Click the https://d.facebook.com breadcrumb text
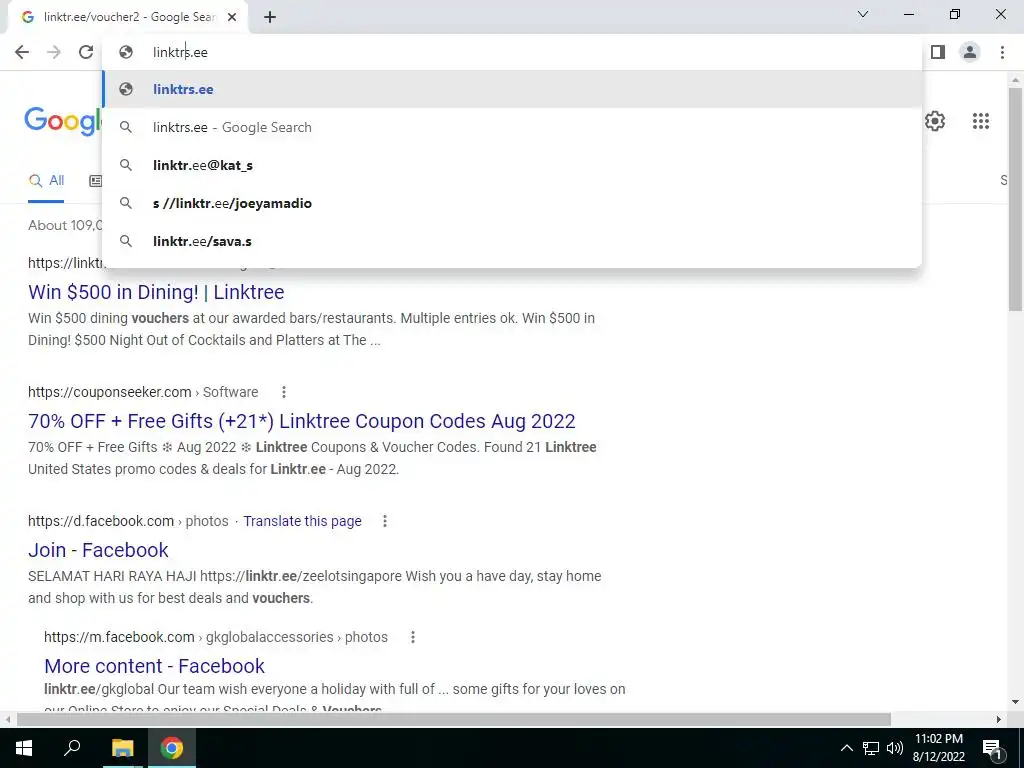This screenshot has width=1024, height=768. [101, 521]
